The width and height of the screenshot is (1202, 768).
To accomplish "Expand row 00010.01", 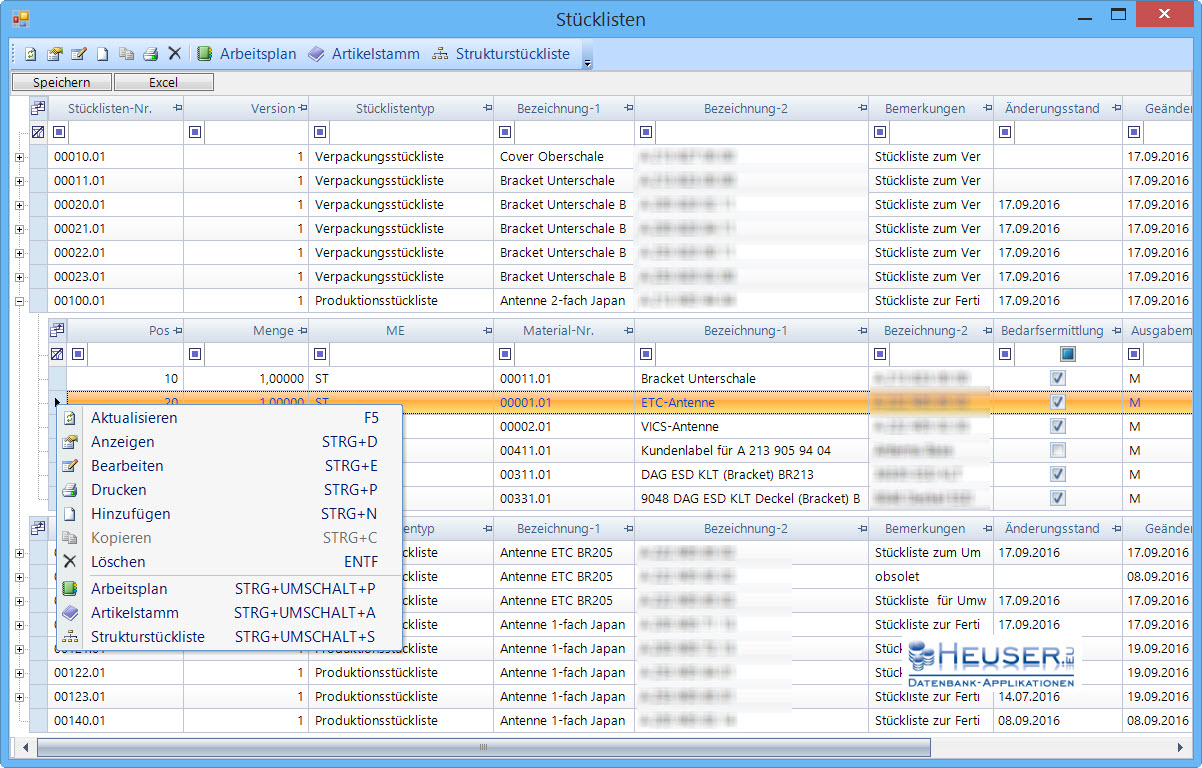I will (19, 157).
